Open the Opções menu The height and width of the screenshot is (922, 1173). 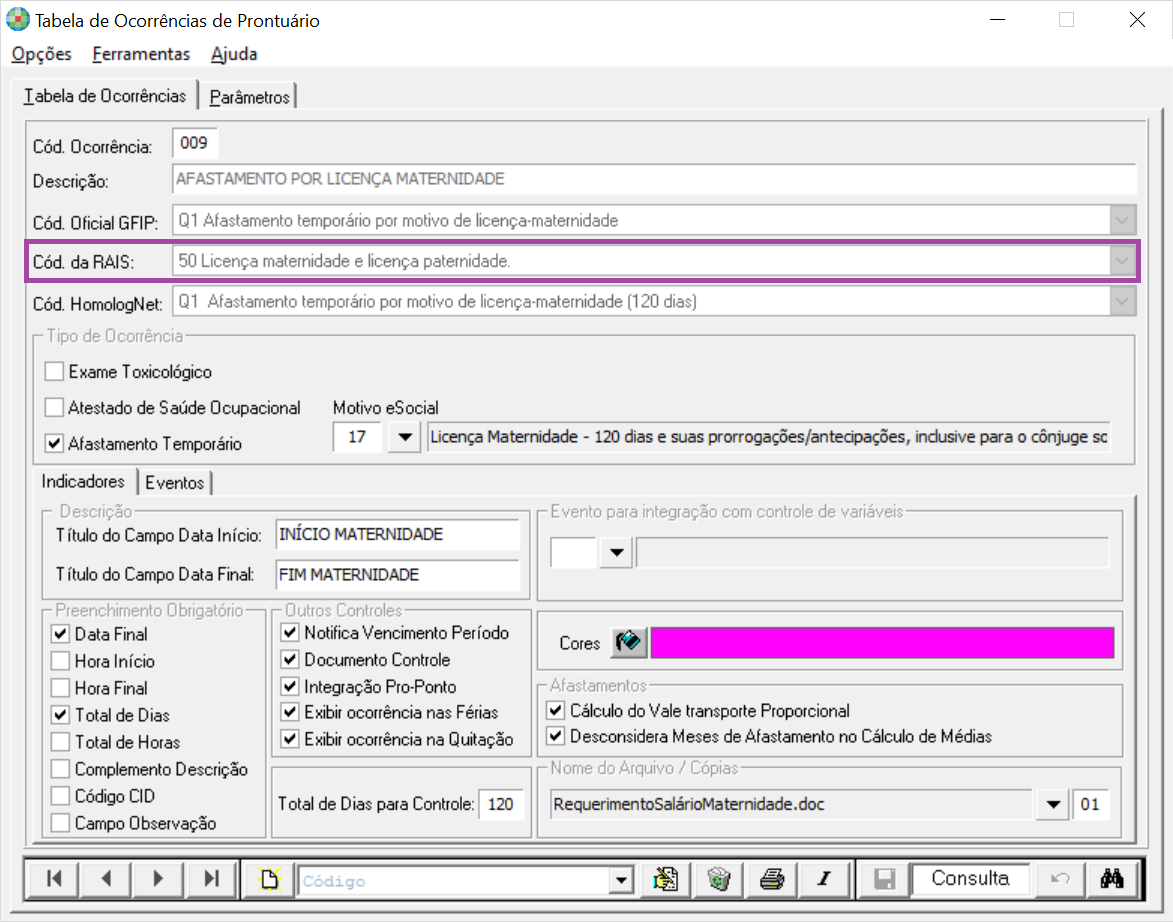click(x=42, y=54)
